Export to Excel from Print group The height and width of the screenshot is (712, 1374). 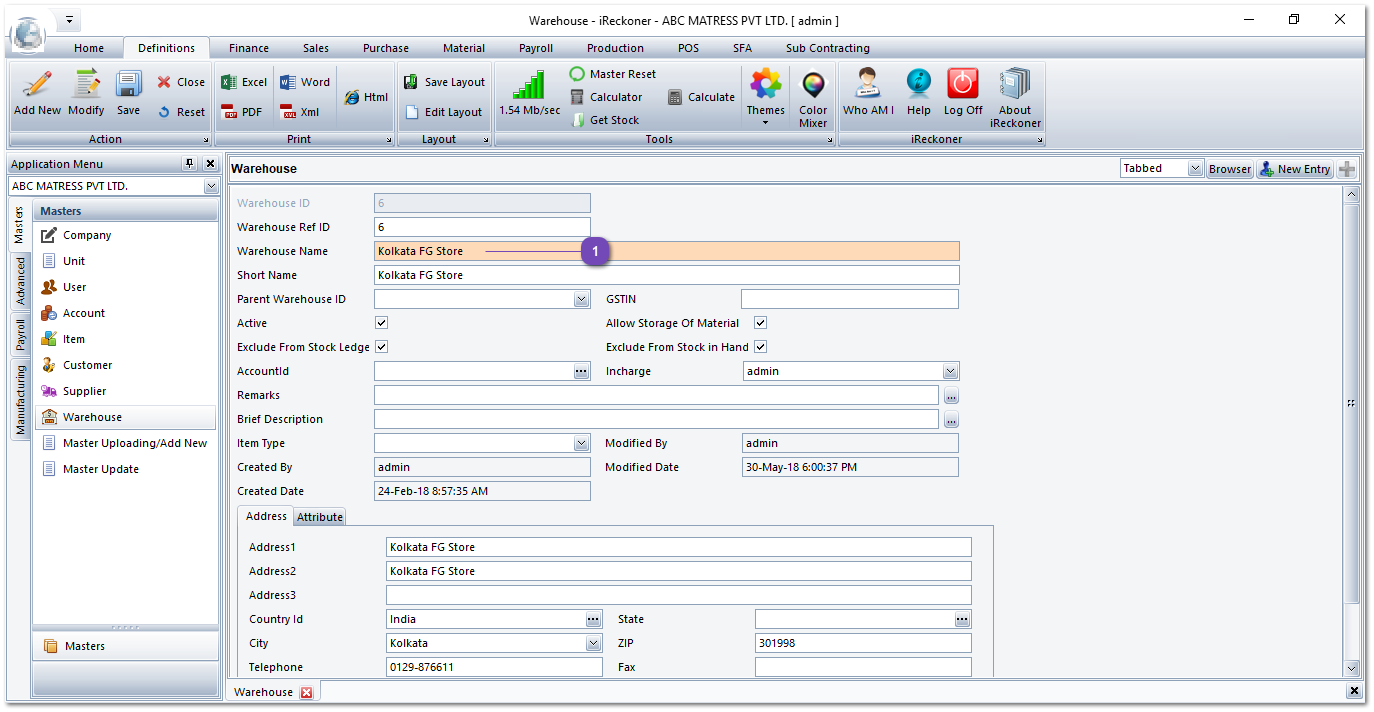244,82
